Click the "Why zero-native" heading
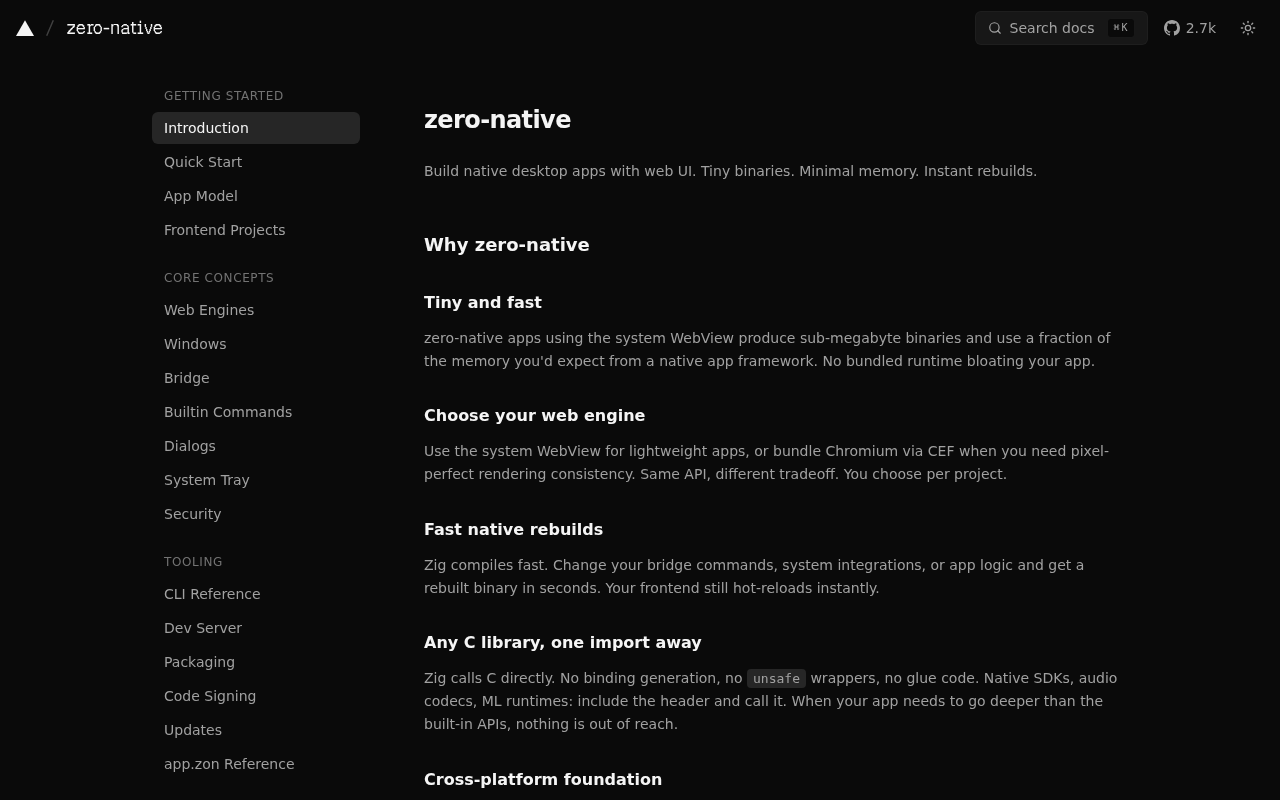Image resolution: width=1280 pixels, height=800 pixels. click(507, 245)
